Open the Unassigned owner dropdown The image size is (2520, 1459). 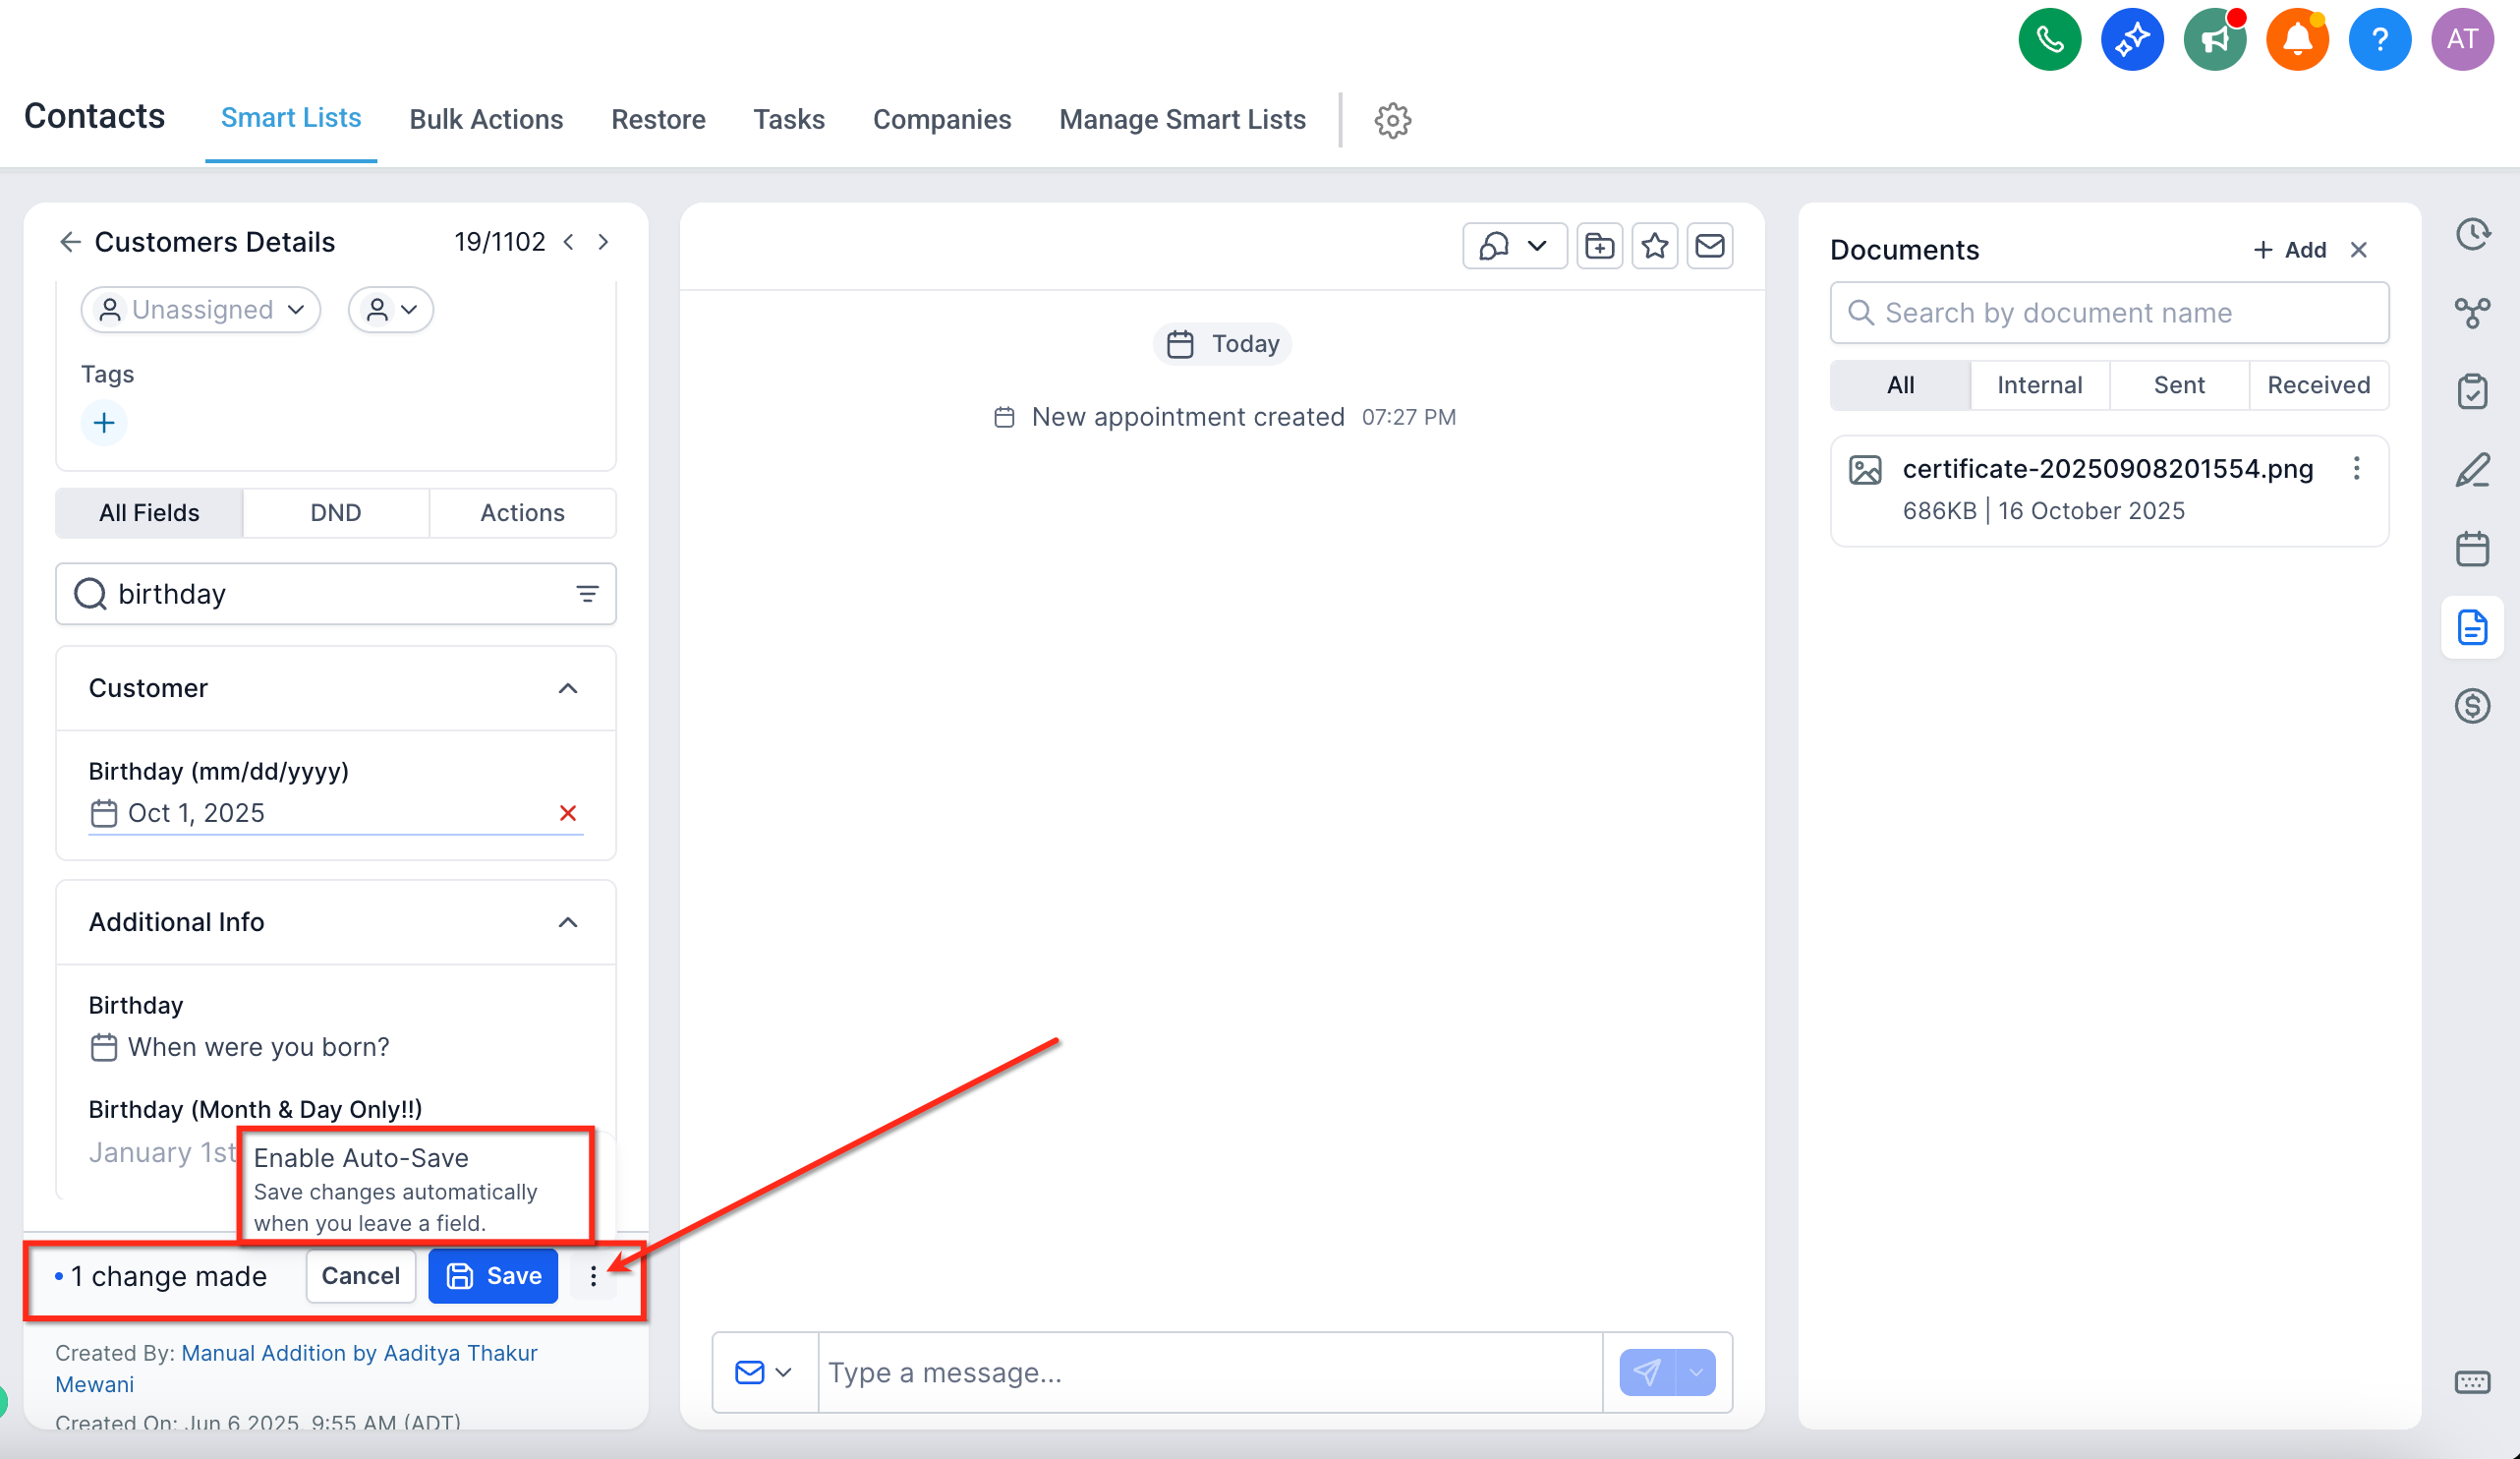pos(201,310)
